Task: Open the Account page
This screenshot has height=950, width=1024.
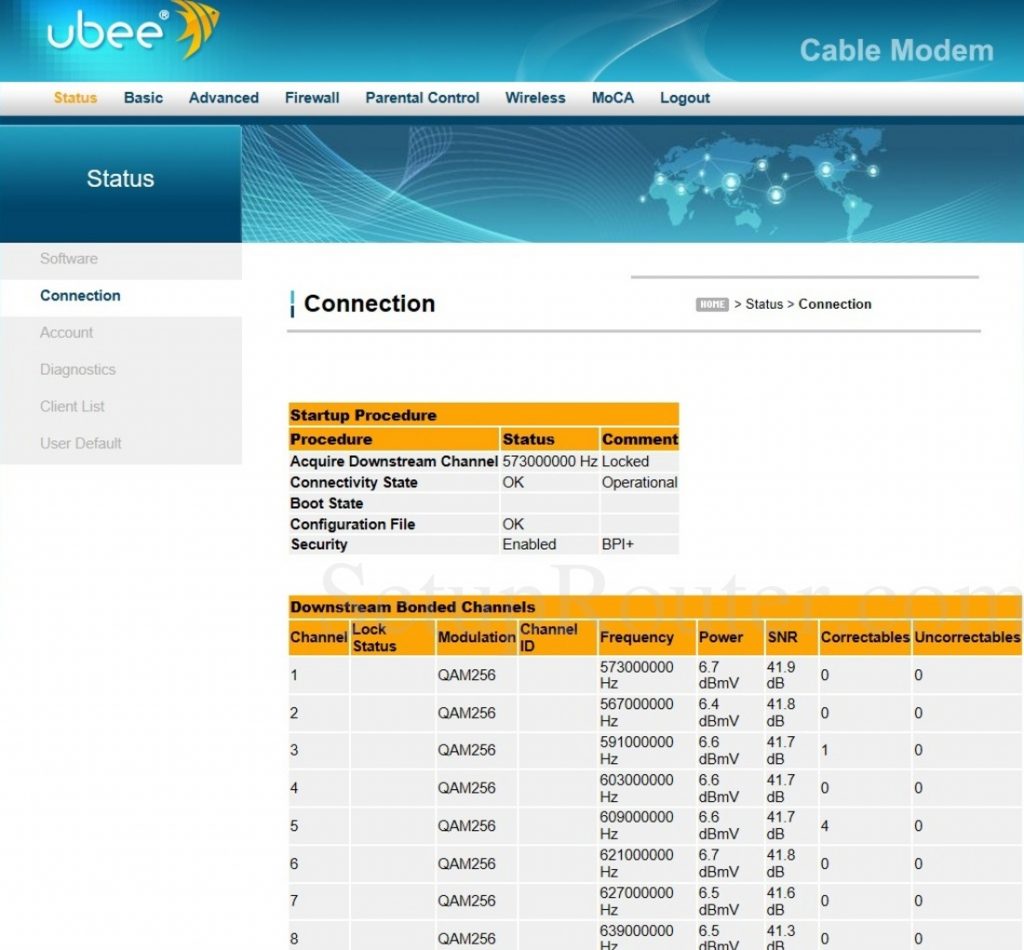Action: pyautogui.click(x=66, y=332)
